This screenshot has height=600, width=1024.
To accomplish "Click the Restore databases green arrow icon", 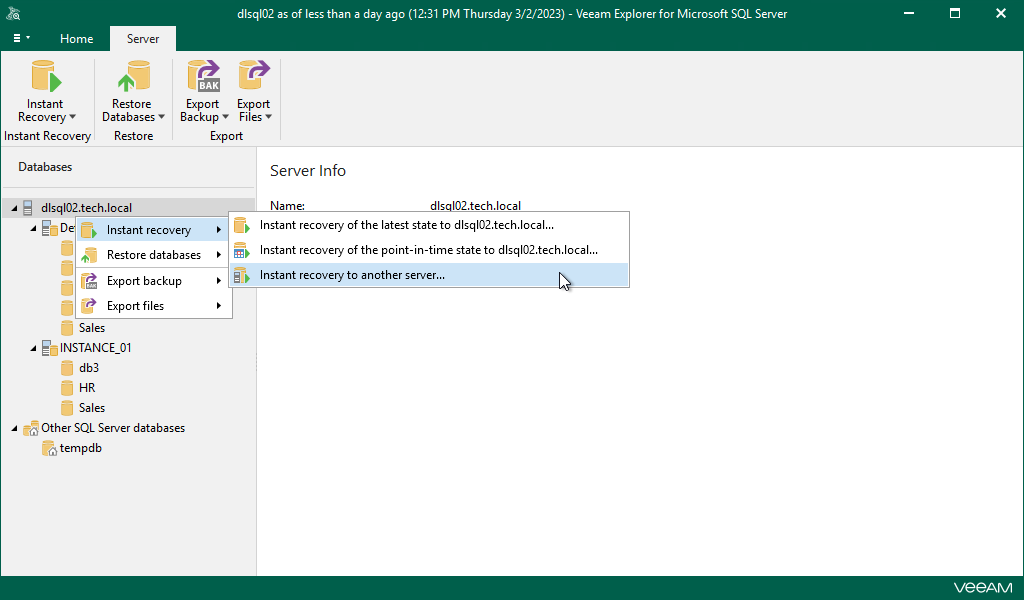I will [90, 255].
